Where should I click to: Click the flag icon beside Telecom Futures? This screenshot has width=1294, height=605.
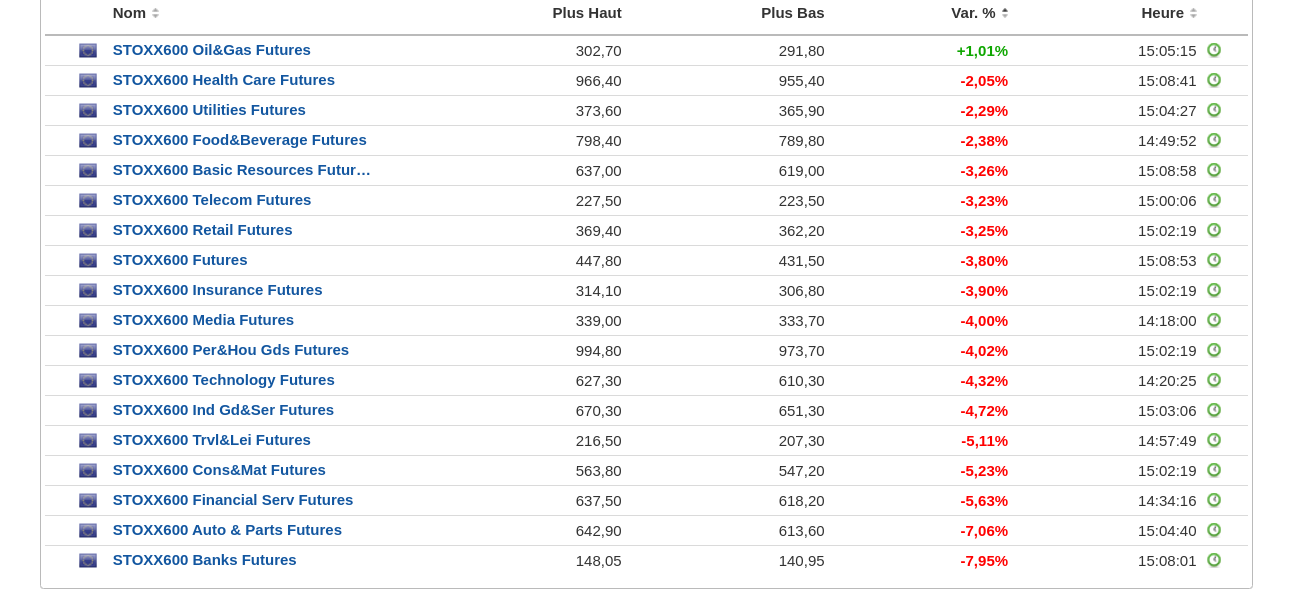click(88, 200)
